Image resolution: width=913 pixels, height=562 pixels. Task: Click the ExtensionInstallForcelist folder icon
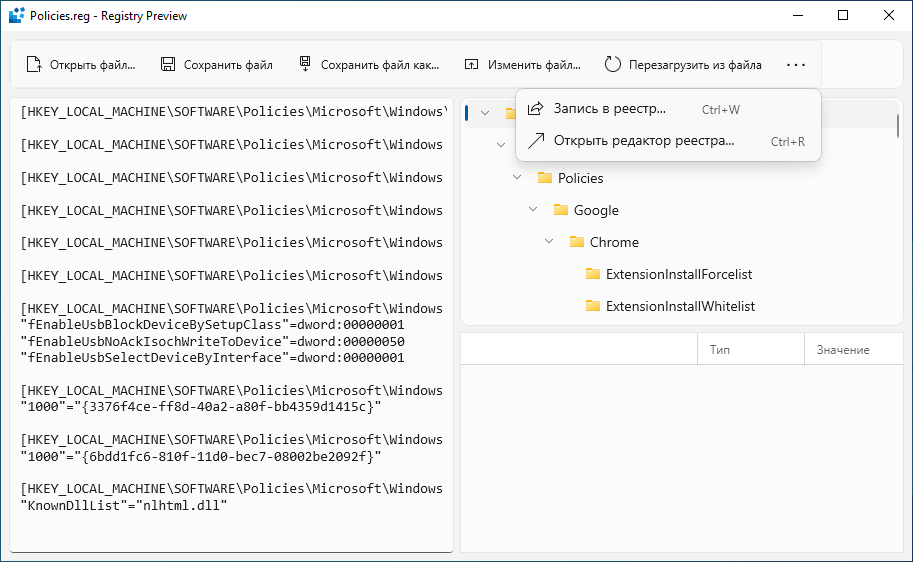pyautogui.click(x=593, y=274)
